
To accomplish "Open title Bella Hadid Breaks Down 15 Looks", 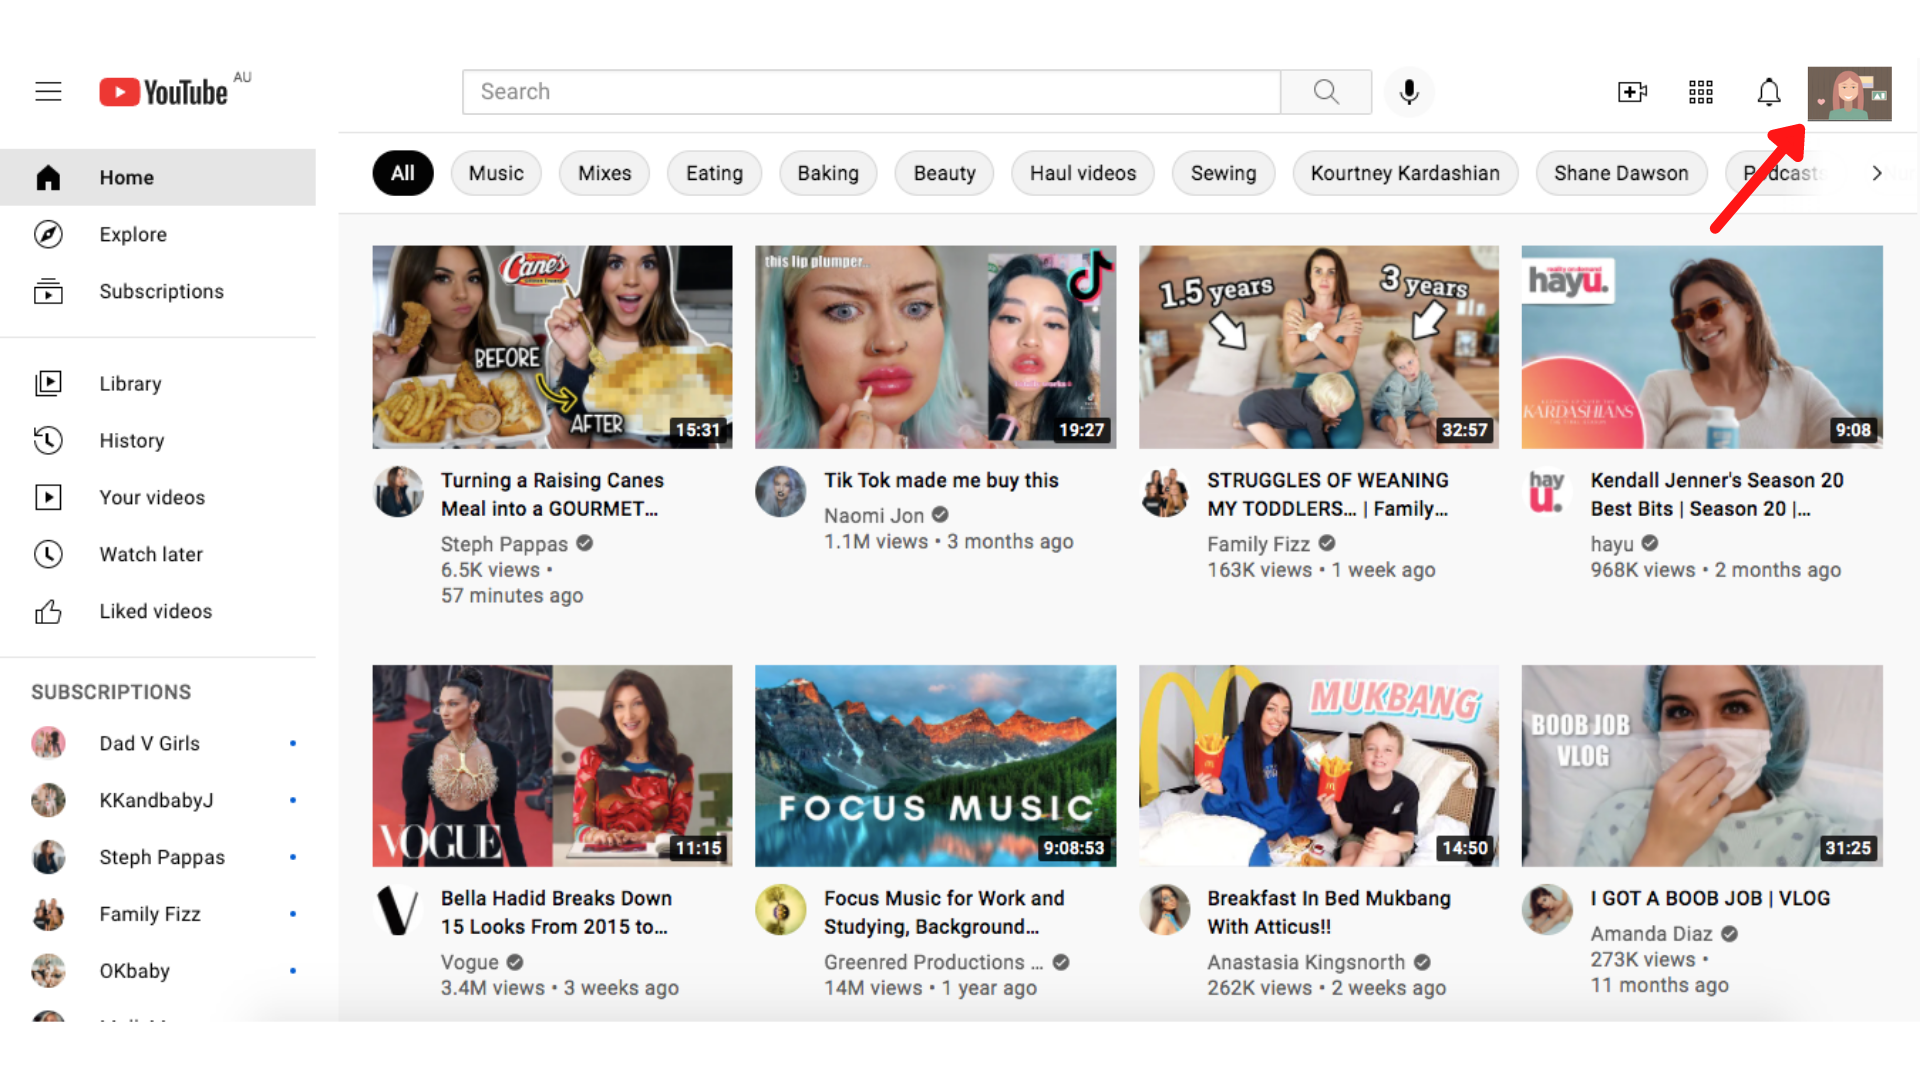I will 556,913.
